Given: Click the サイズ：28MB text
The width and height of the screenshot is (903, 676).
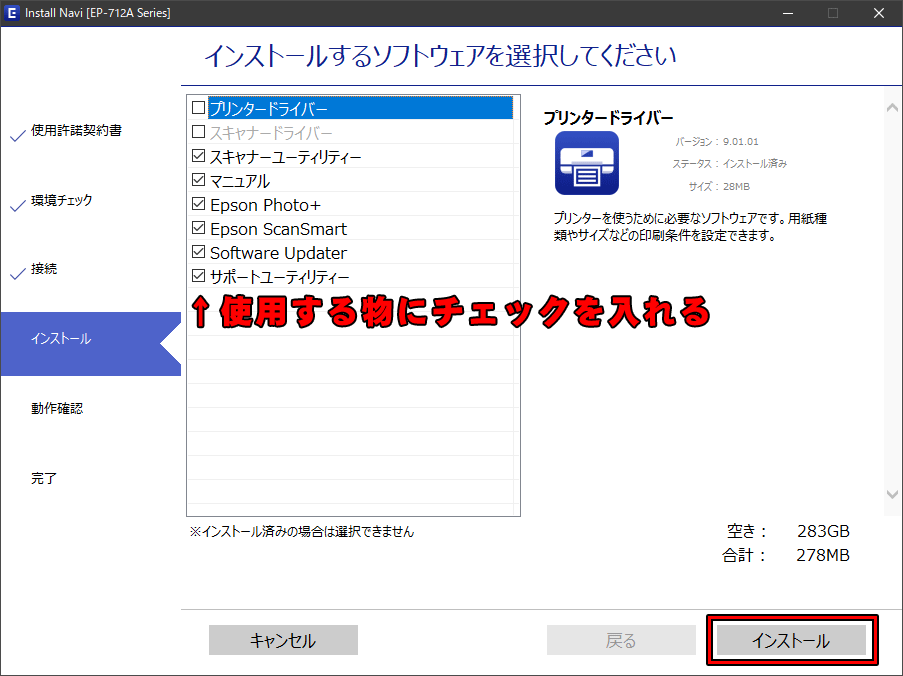Looking at the screenshot, I should tap(719, 187).
